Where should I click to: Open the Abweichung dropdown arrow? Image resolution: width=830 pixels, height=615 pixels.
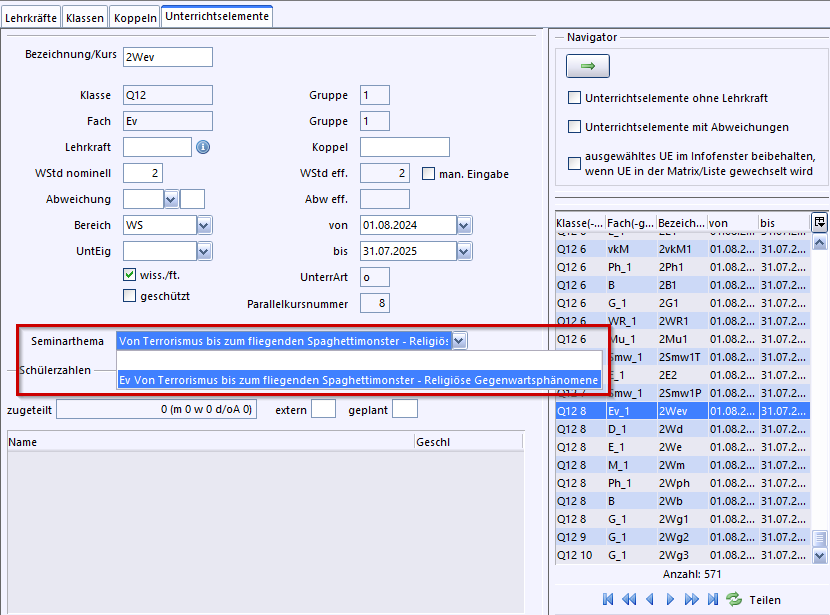point(170,200)
